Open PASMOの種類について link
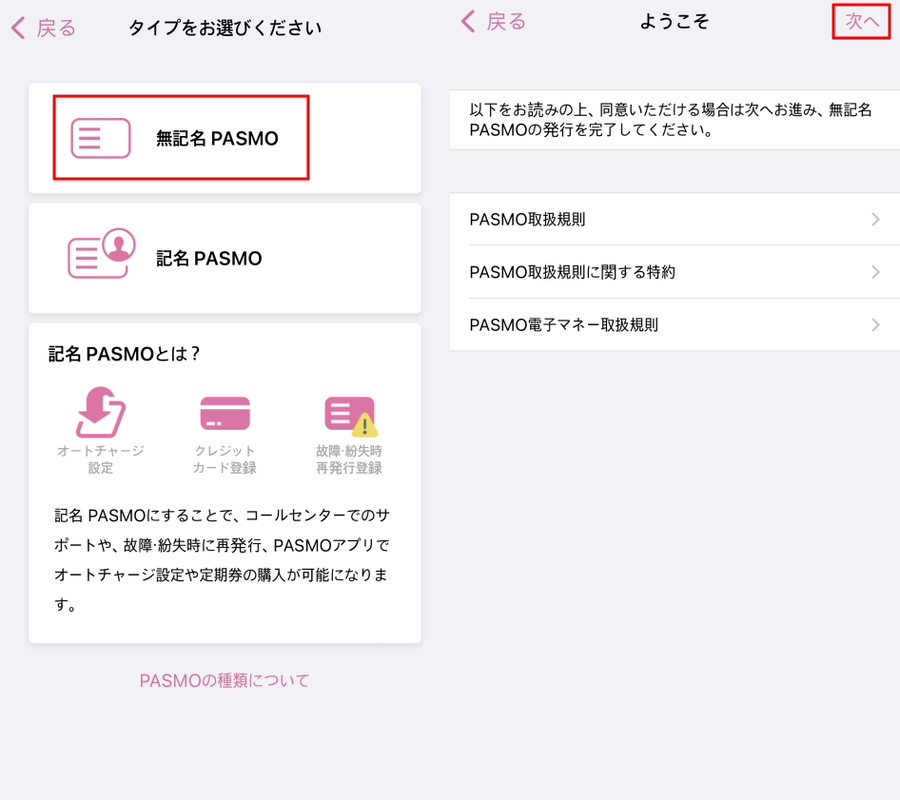 click(224, 681)
